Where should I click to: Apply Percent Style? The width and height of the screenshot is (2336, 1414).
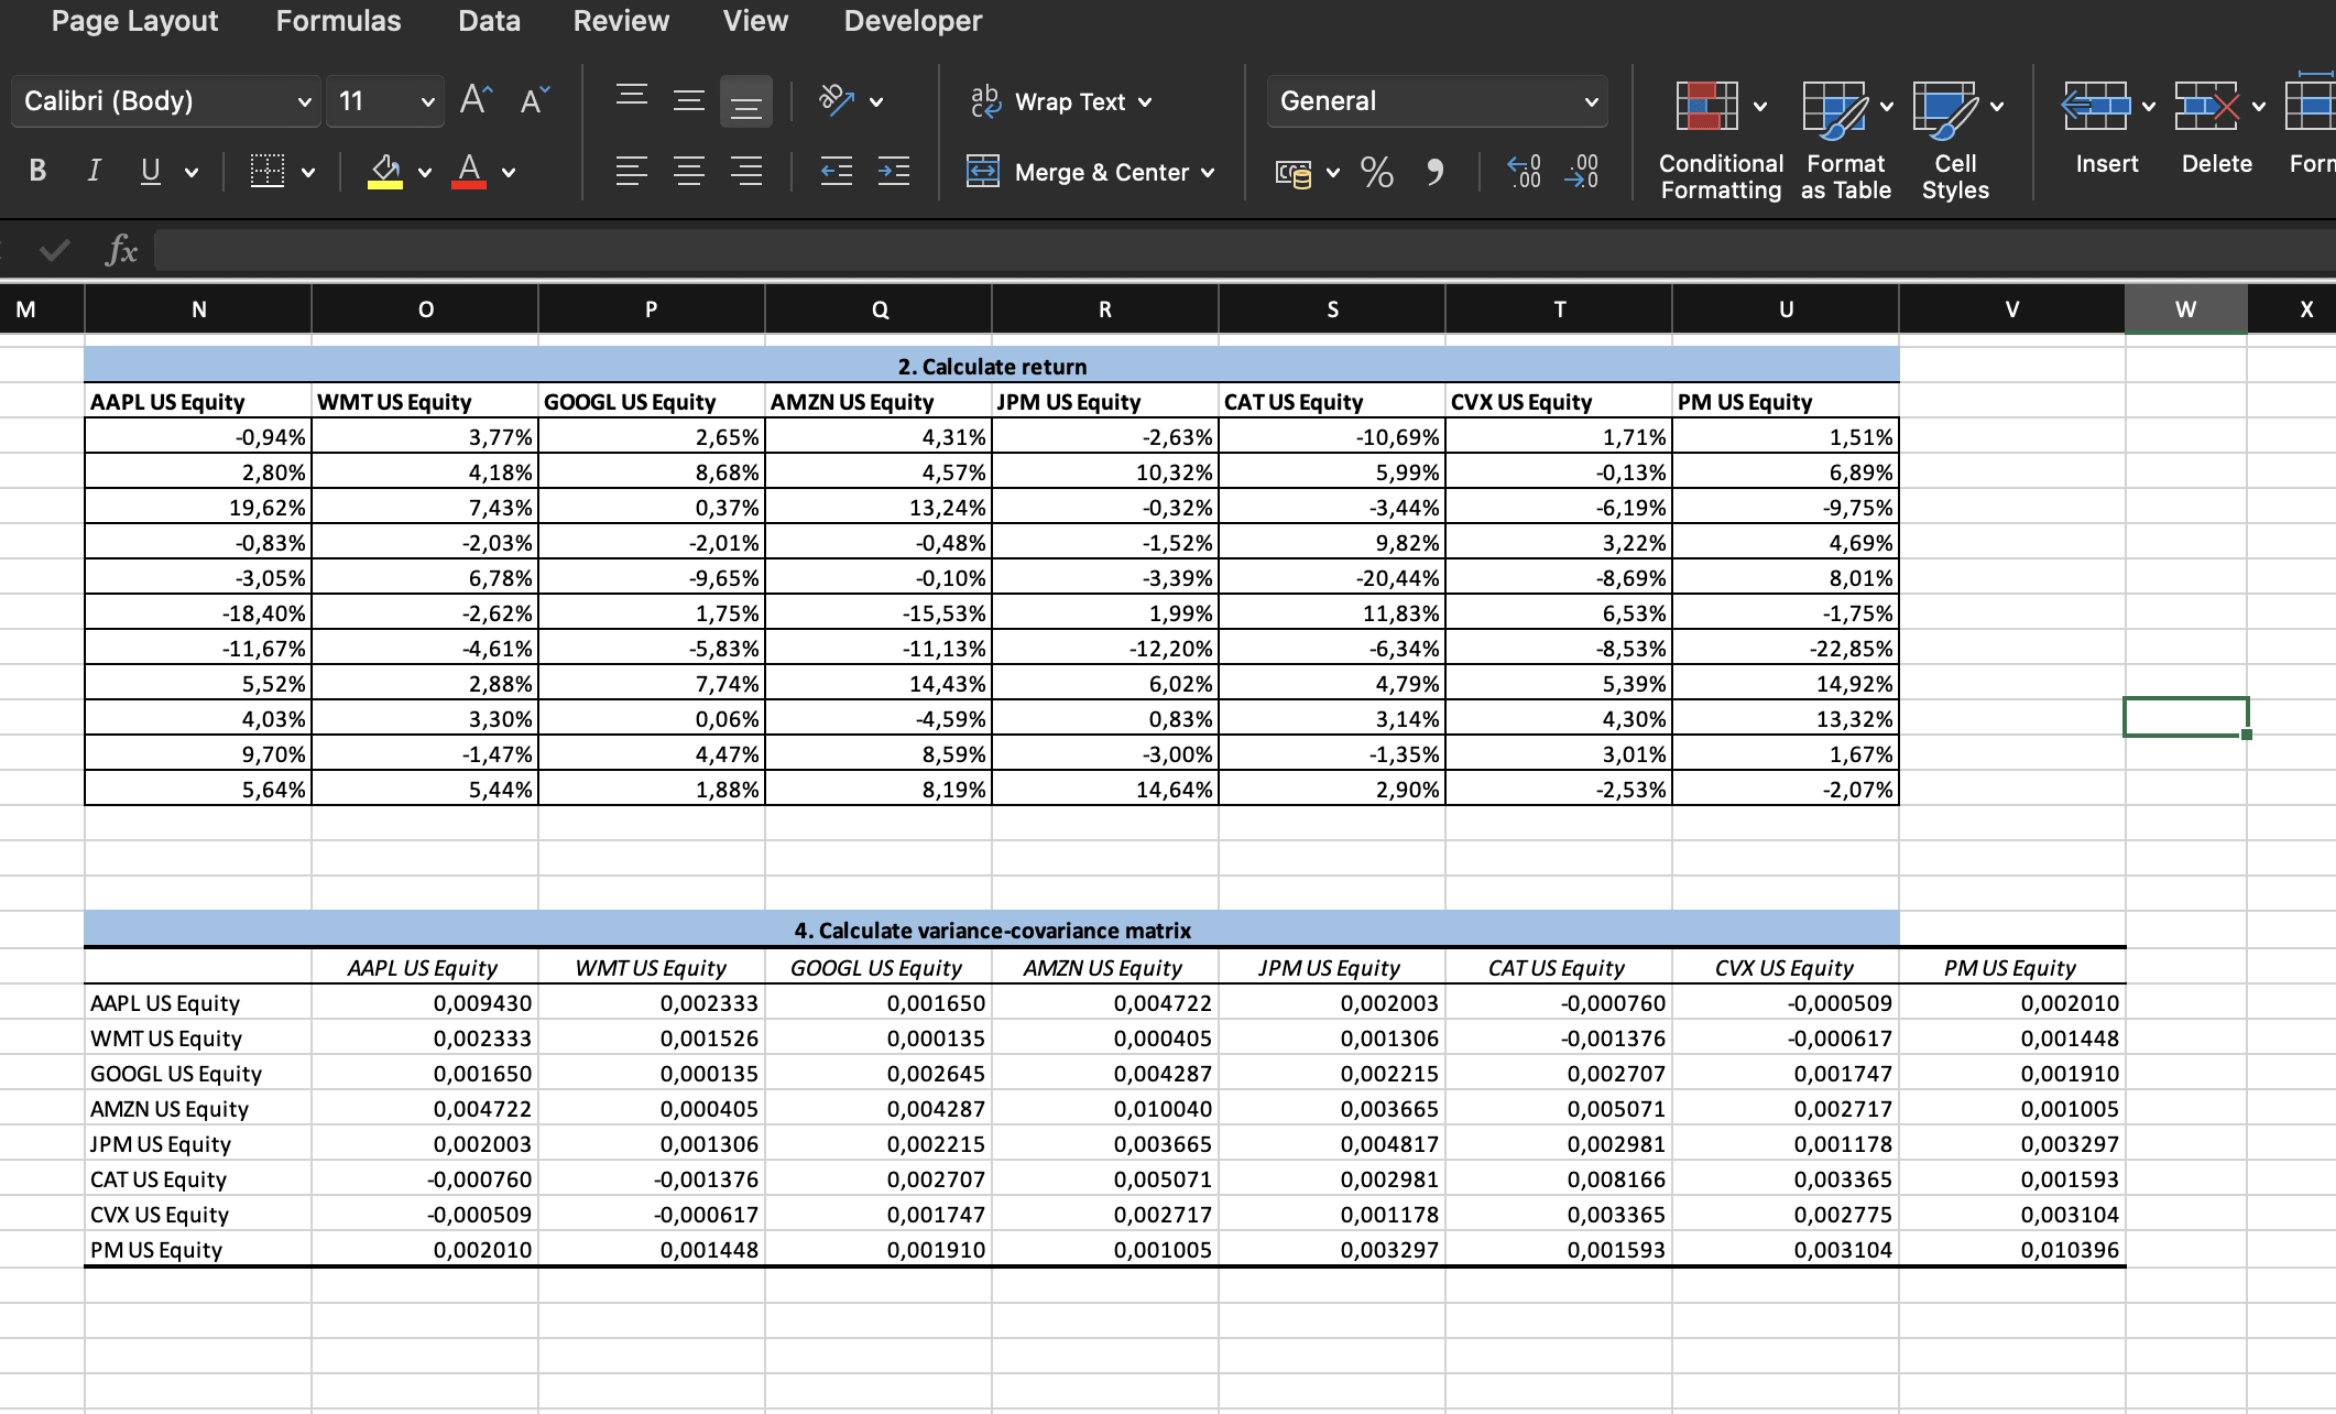tap(1377, 172)
